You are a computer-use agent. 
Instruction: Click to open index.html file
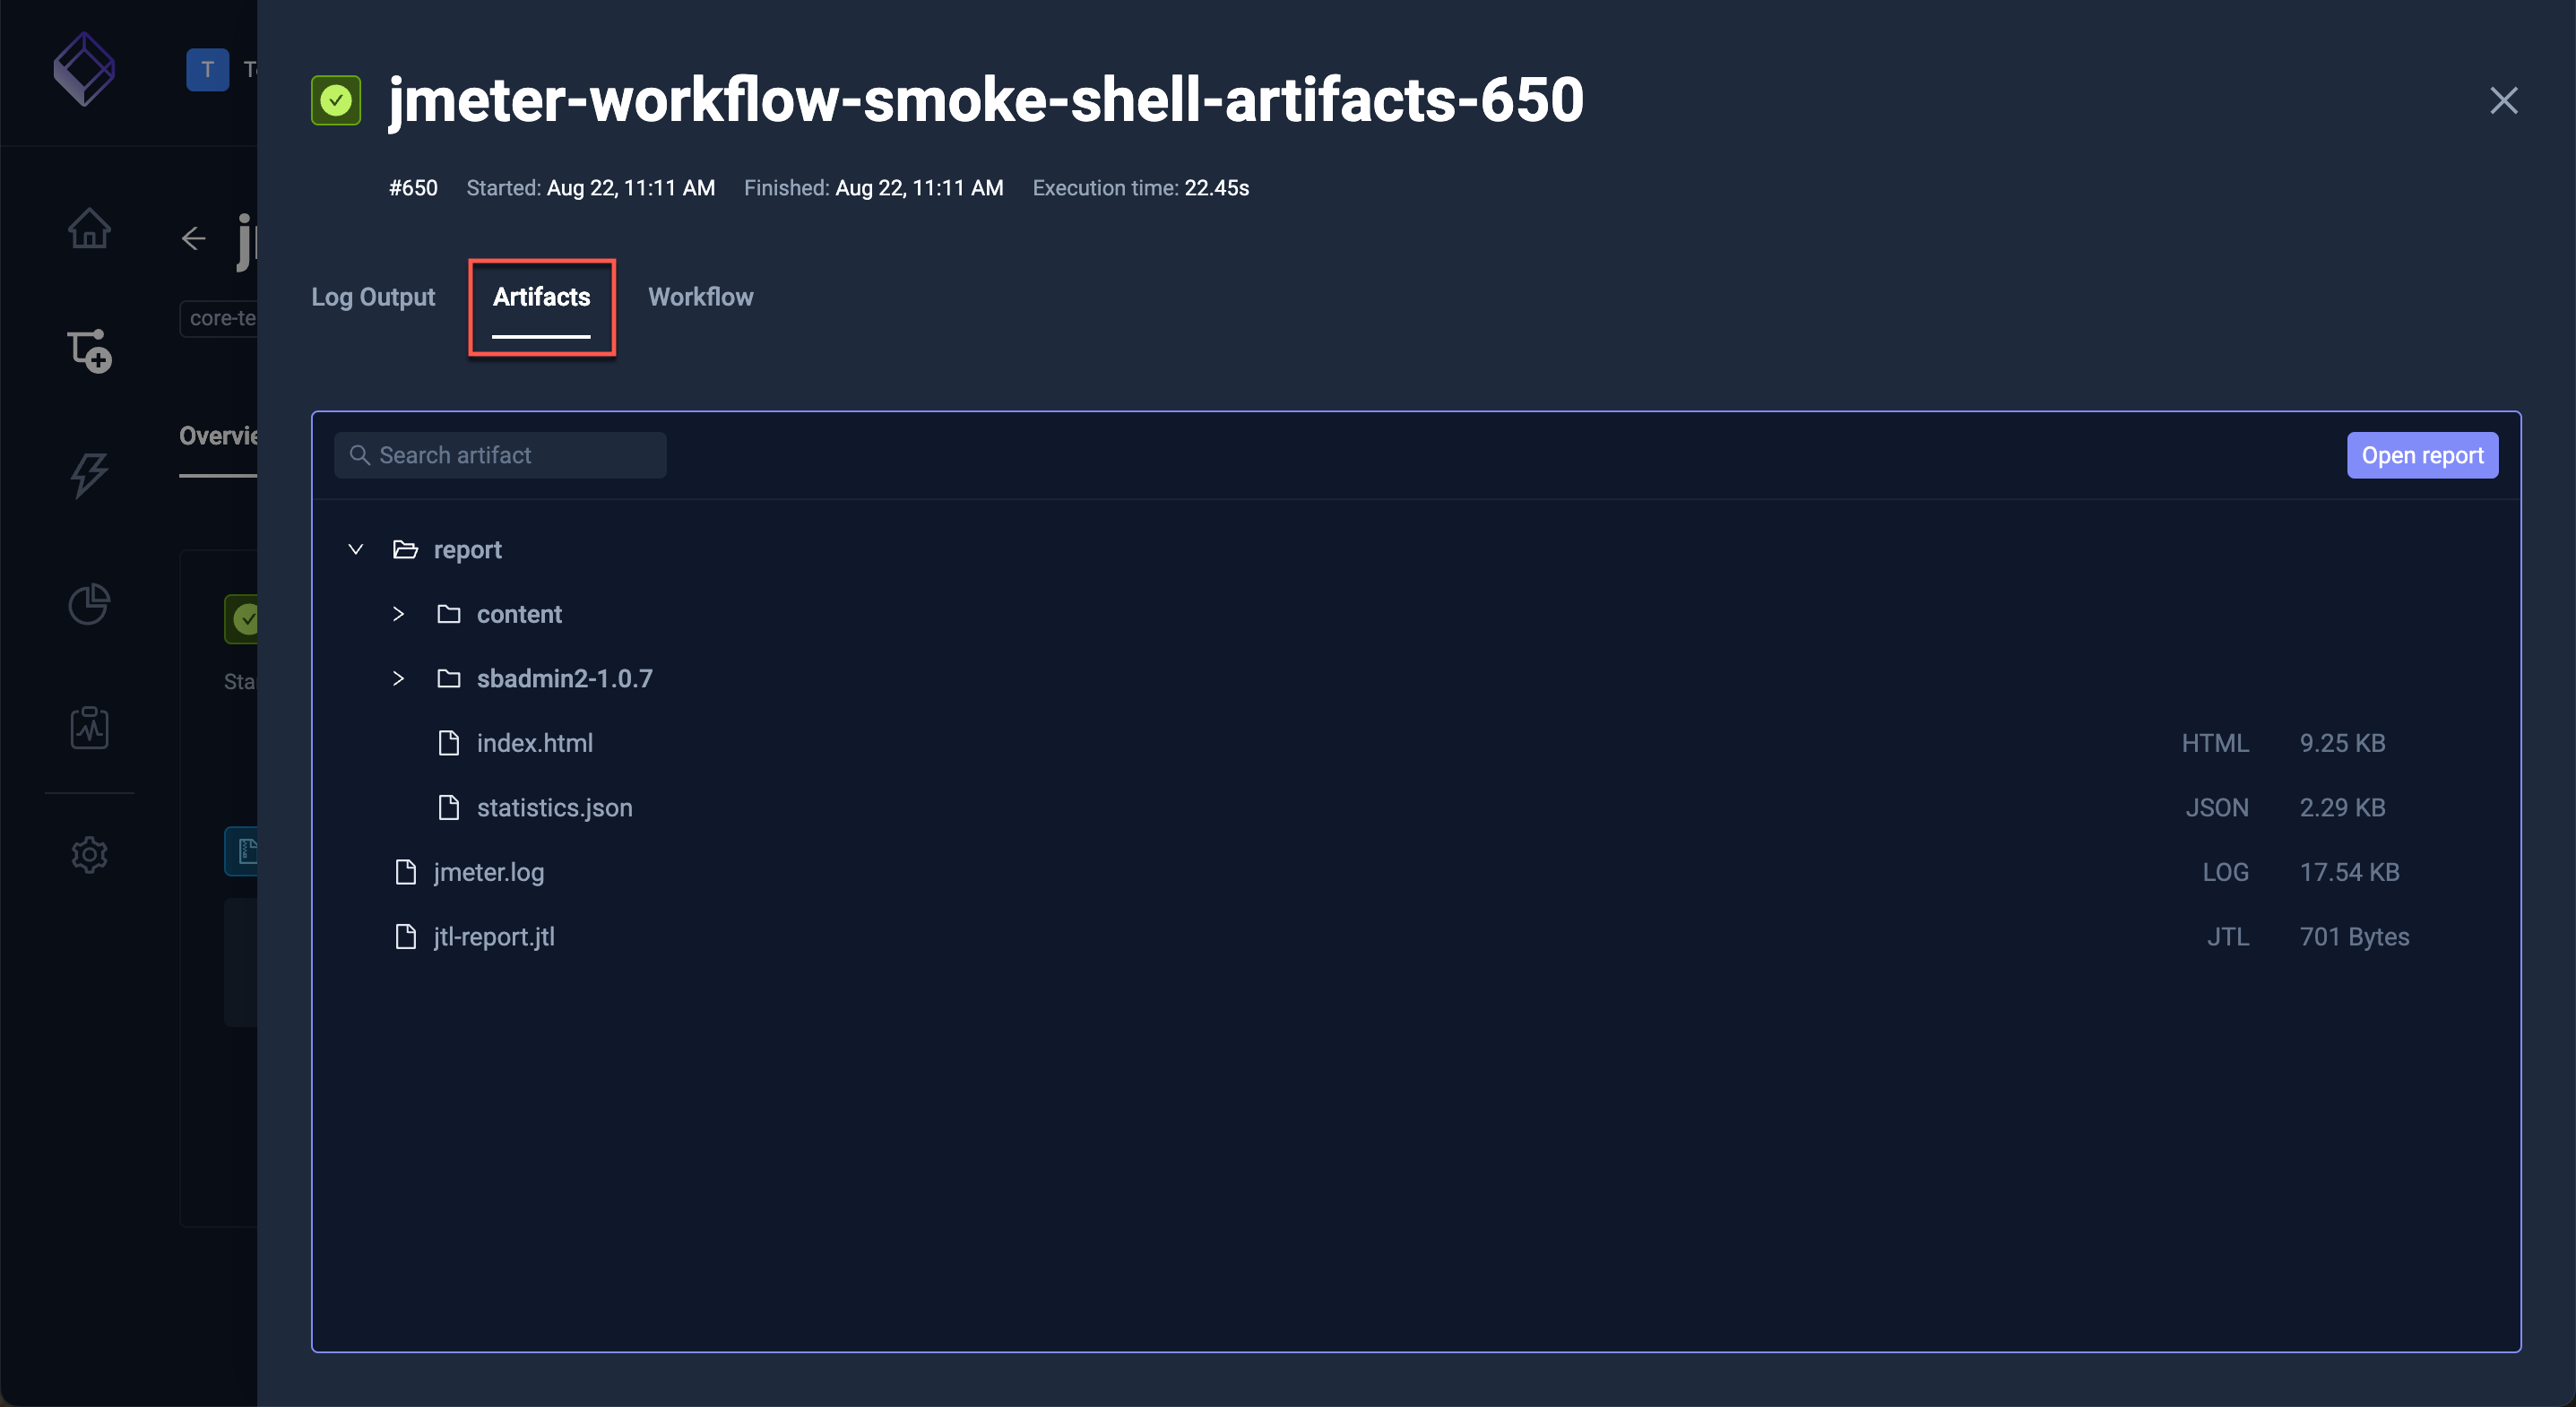click(x=533, y=743)
